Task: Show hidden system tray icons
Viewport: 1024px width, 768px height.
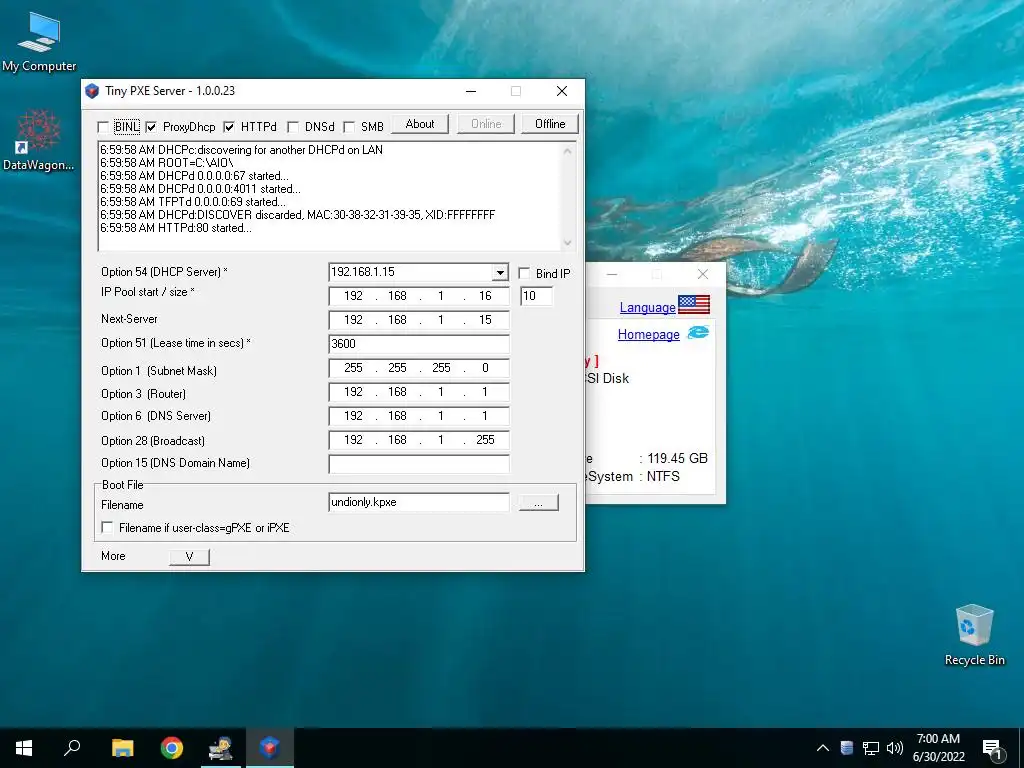Action: tap(823, 748)
